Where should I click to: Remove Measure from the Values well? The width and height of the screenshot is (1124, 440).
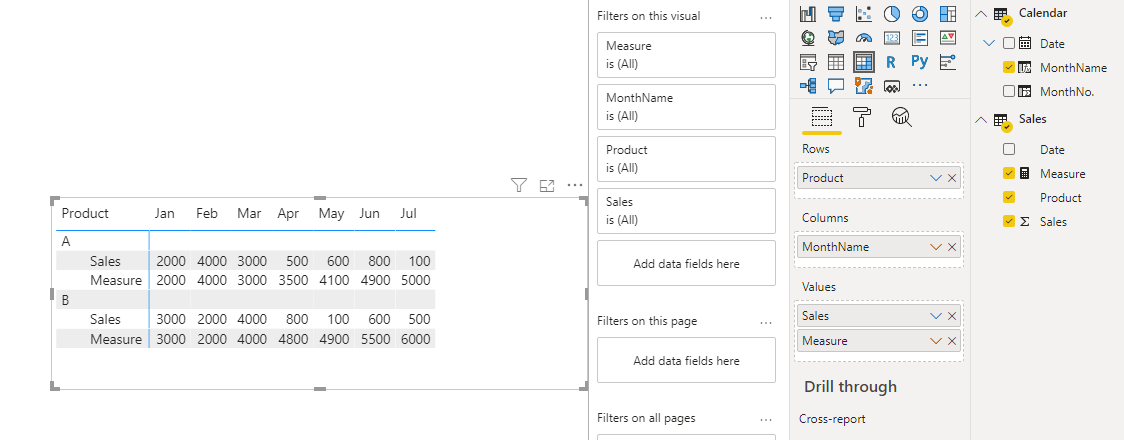pyautogui.click(x=952, y=340)
